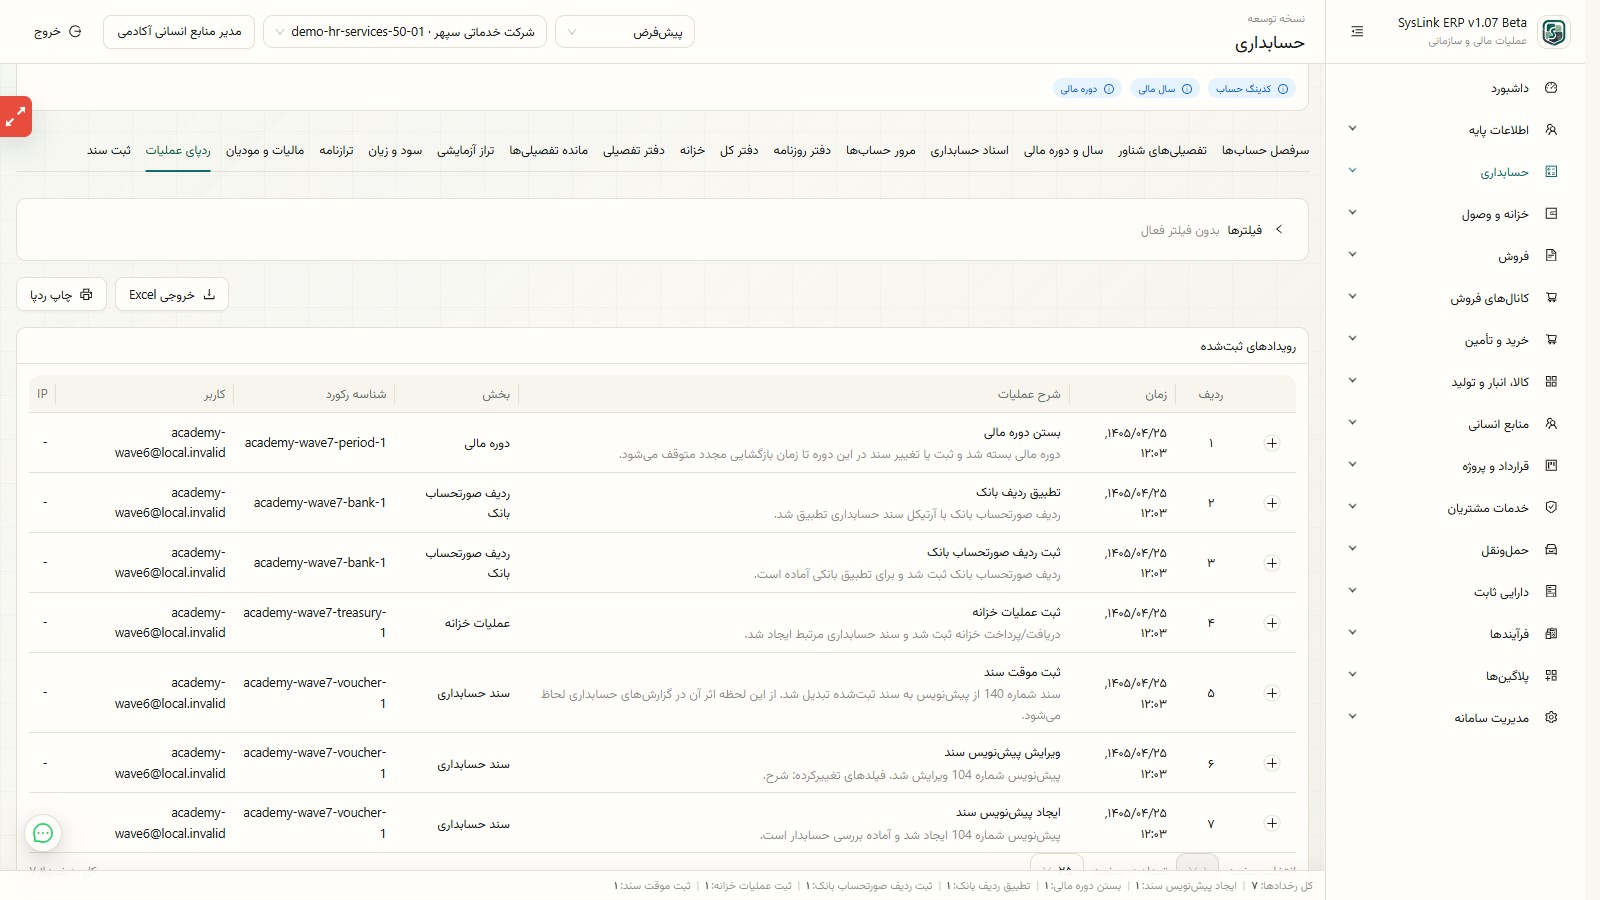
Task: Click the حسابداری sidebar icon
Action: click(1551, 172)
